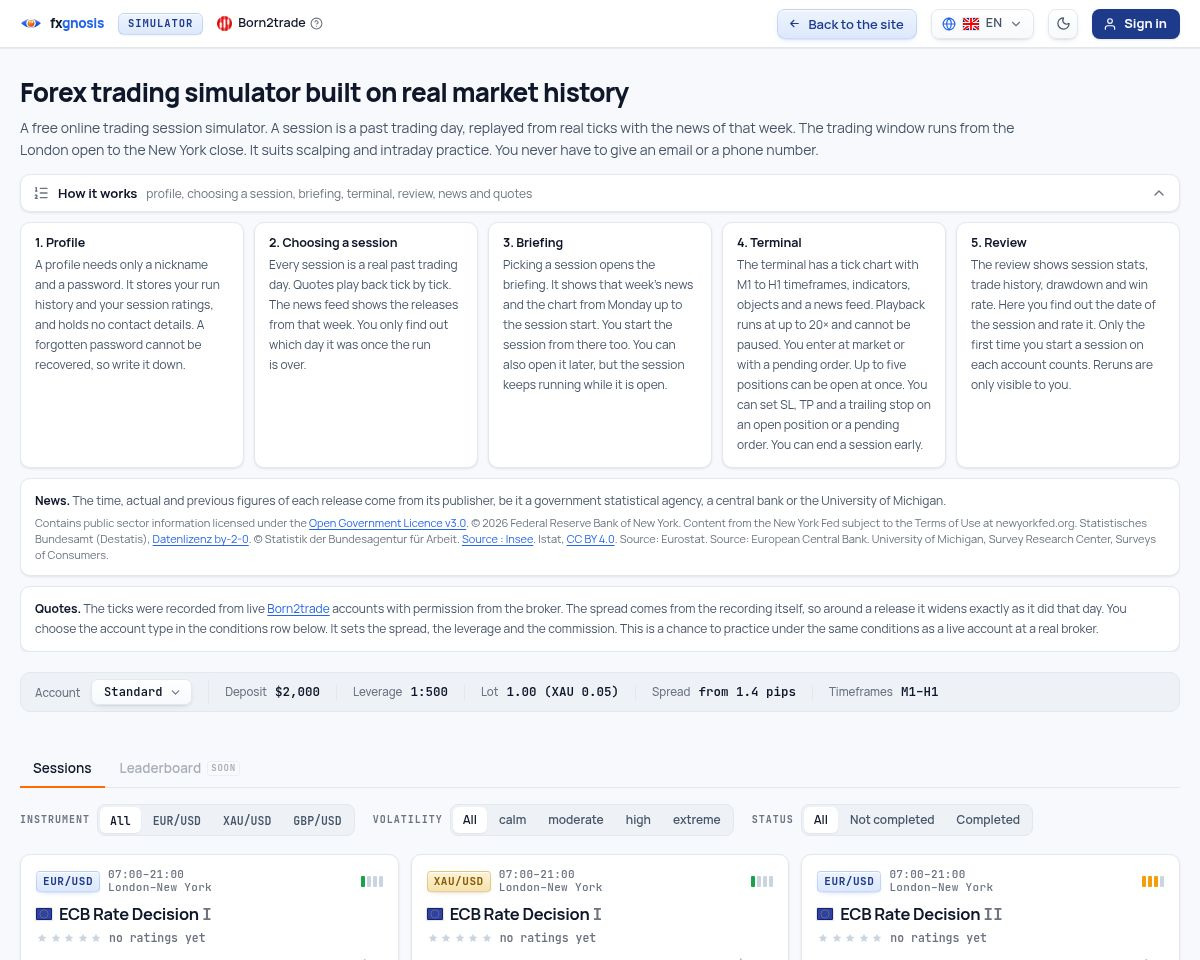1200x960 pixels.
Task: Select All in the Instrument filter
Action: point(120,820)
